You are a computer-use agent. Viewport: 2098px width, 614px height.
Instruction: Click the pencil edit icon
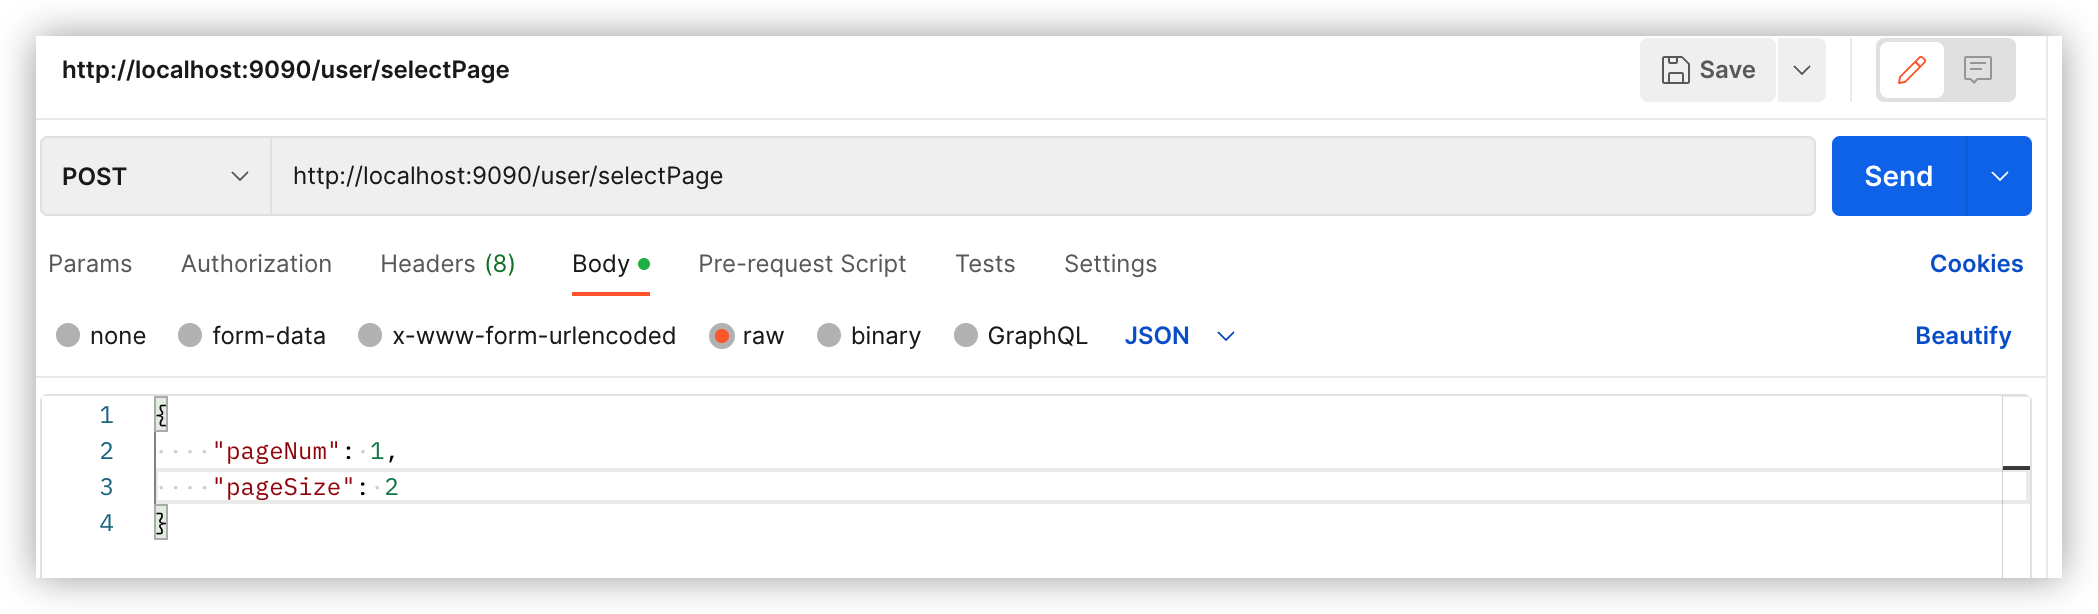pyautogui.click(x=1911, y=70)
